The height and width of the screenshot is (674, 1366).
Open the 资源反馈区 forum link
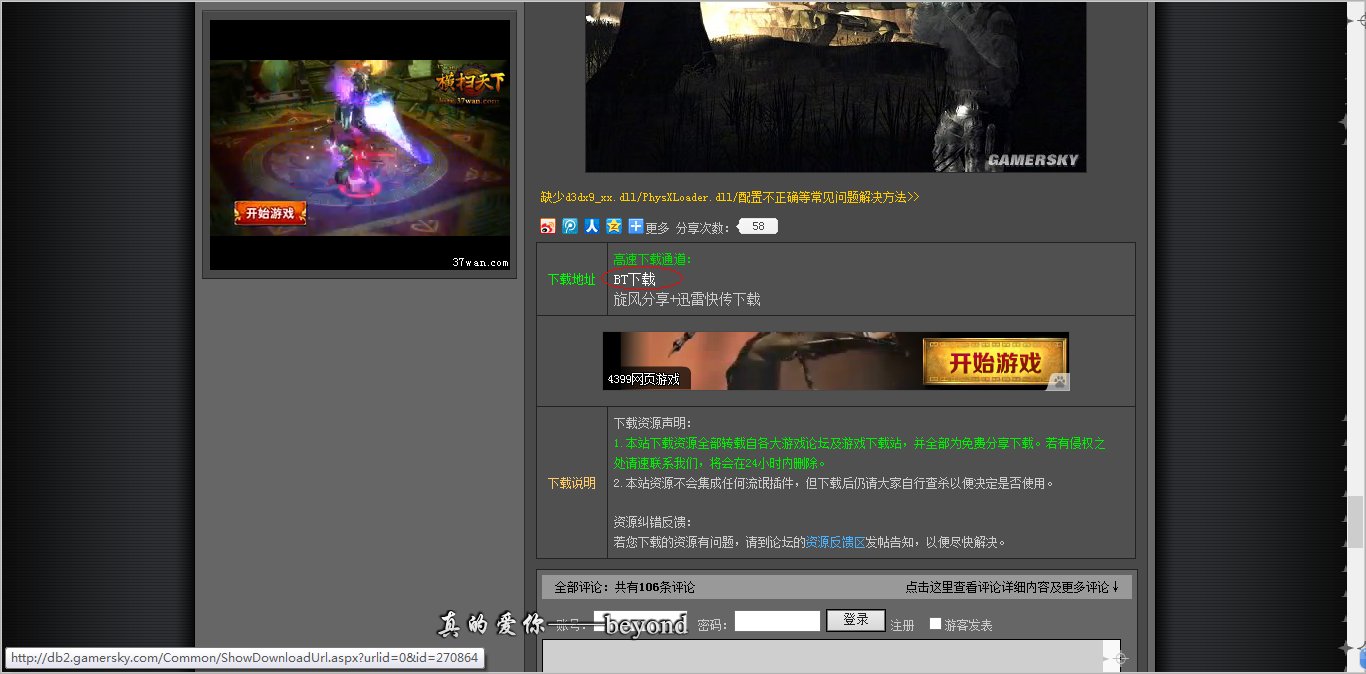click(835, 542)
